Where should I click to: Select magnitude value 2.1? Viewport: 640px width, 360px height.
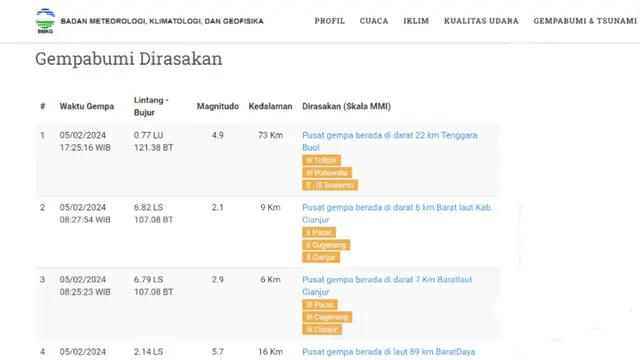point(218,207)
